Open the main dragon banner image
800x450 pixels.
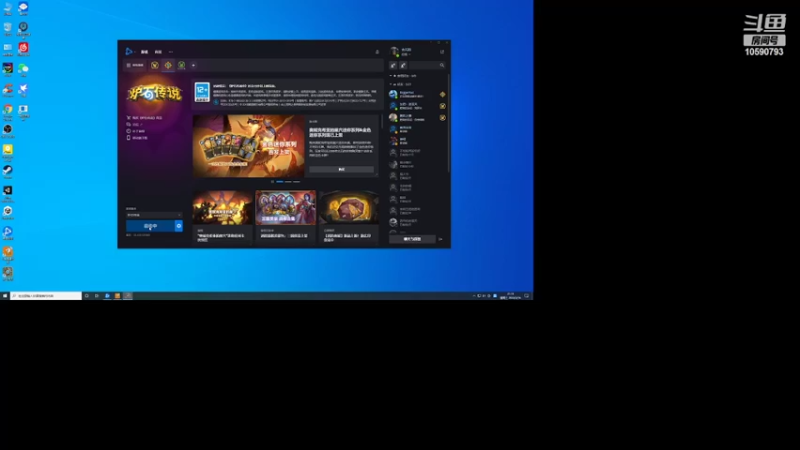click(248, 146)
